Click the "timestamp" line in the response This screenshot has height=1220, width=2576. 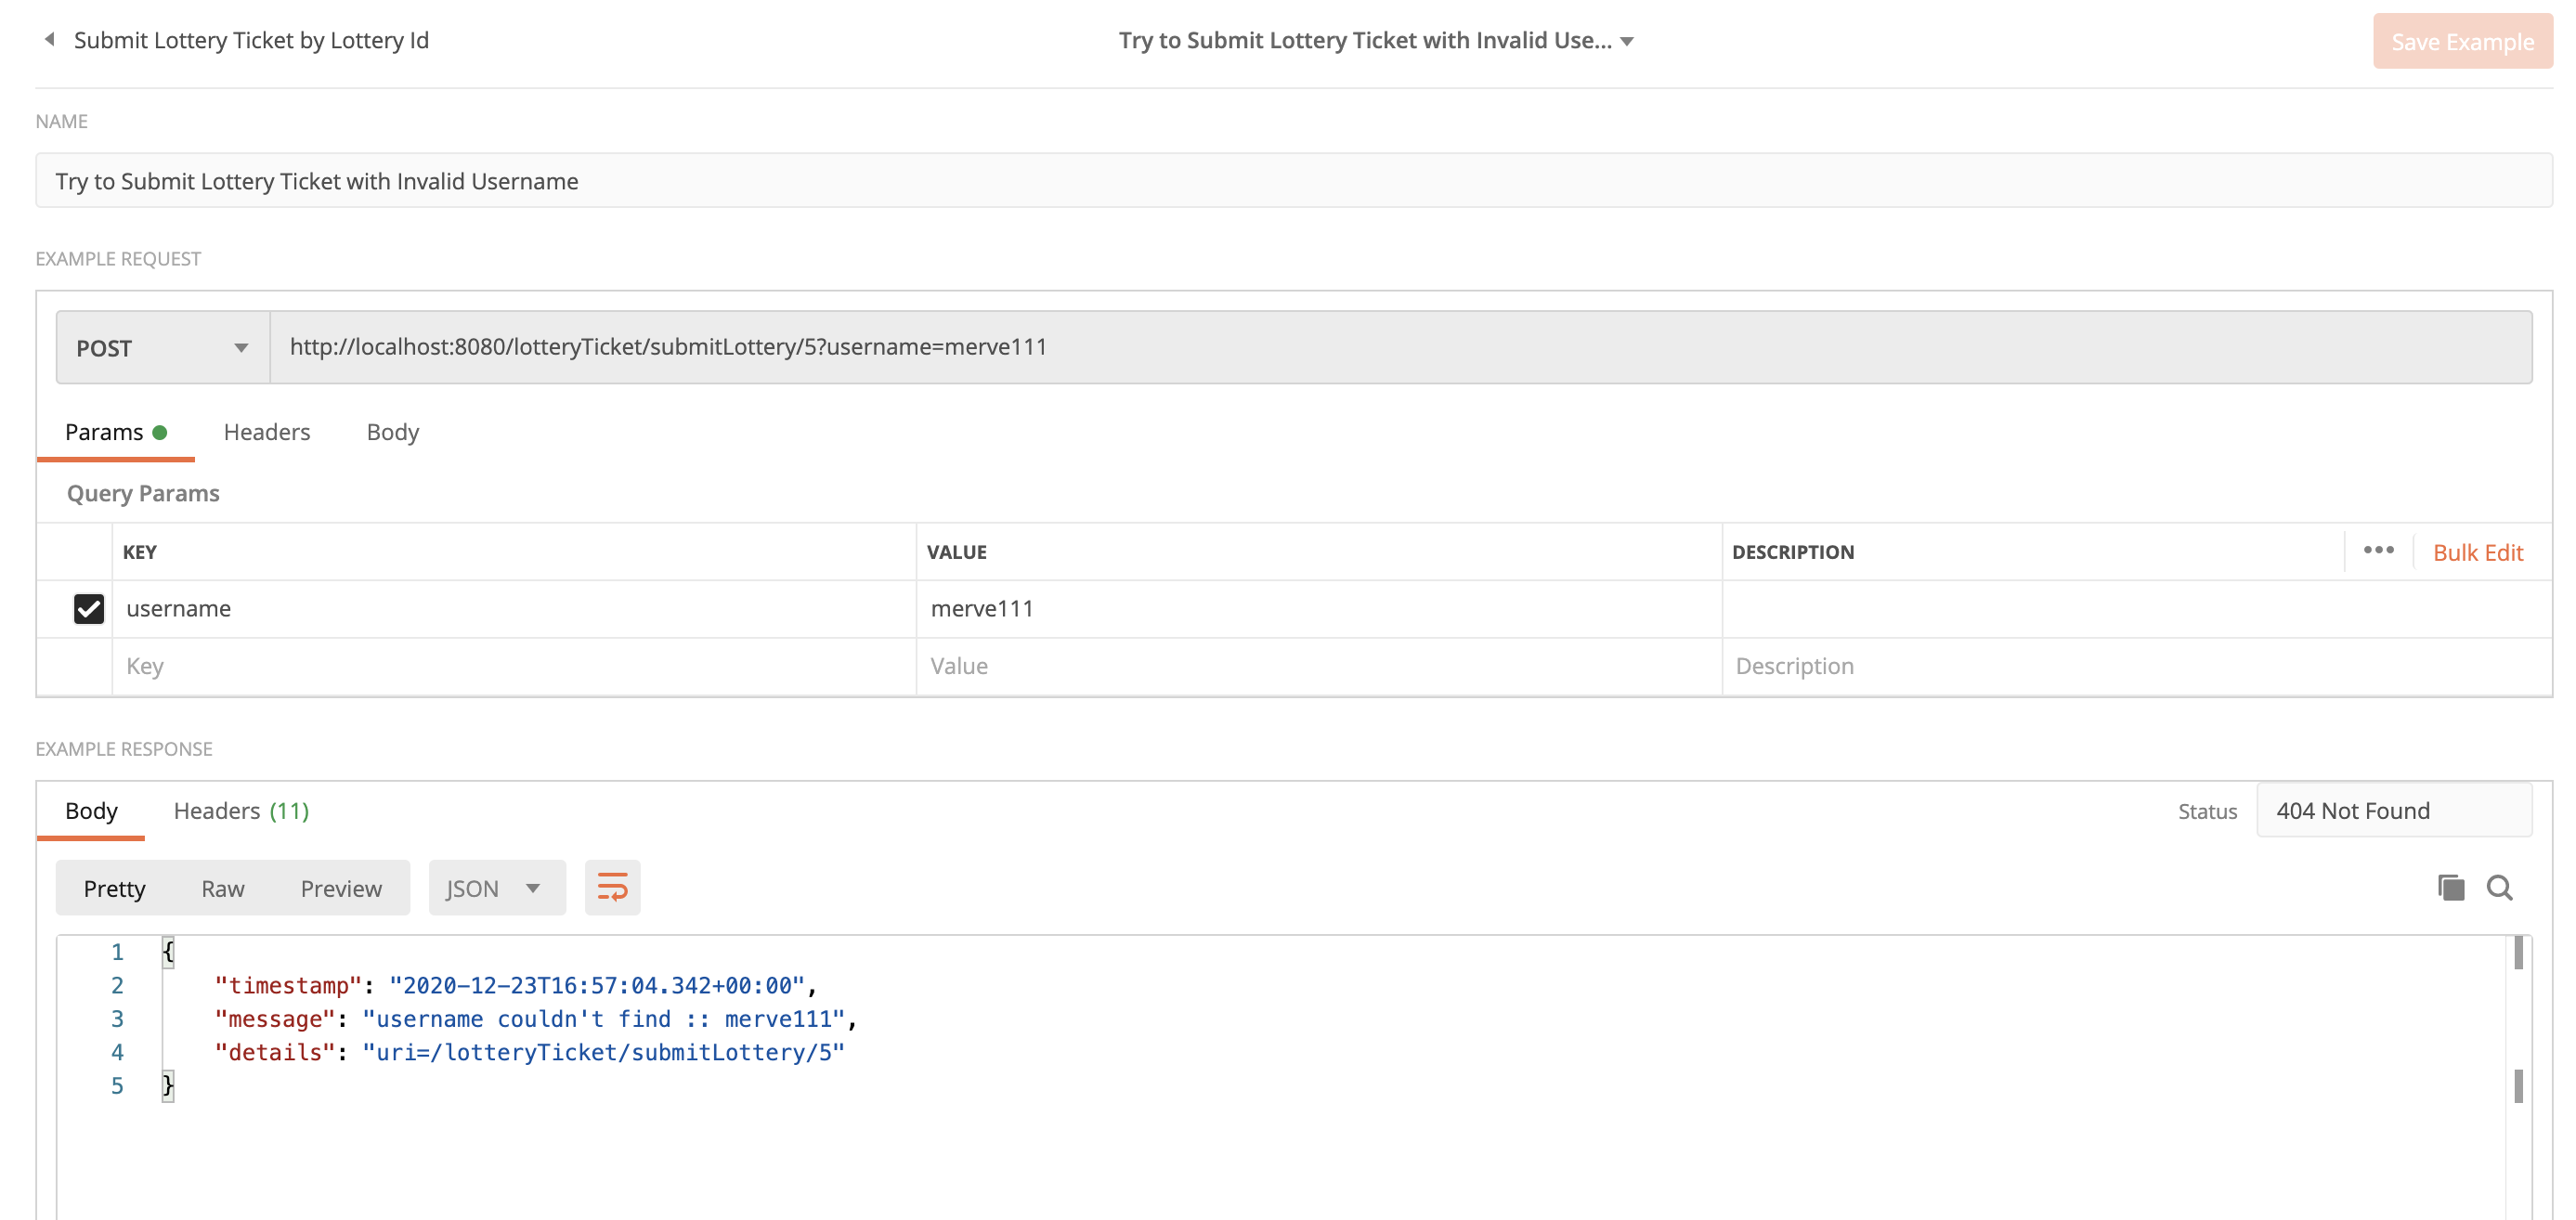tap(516, 986)
